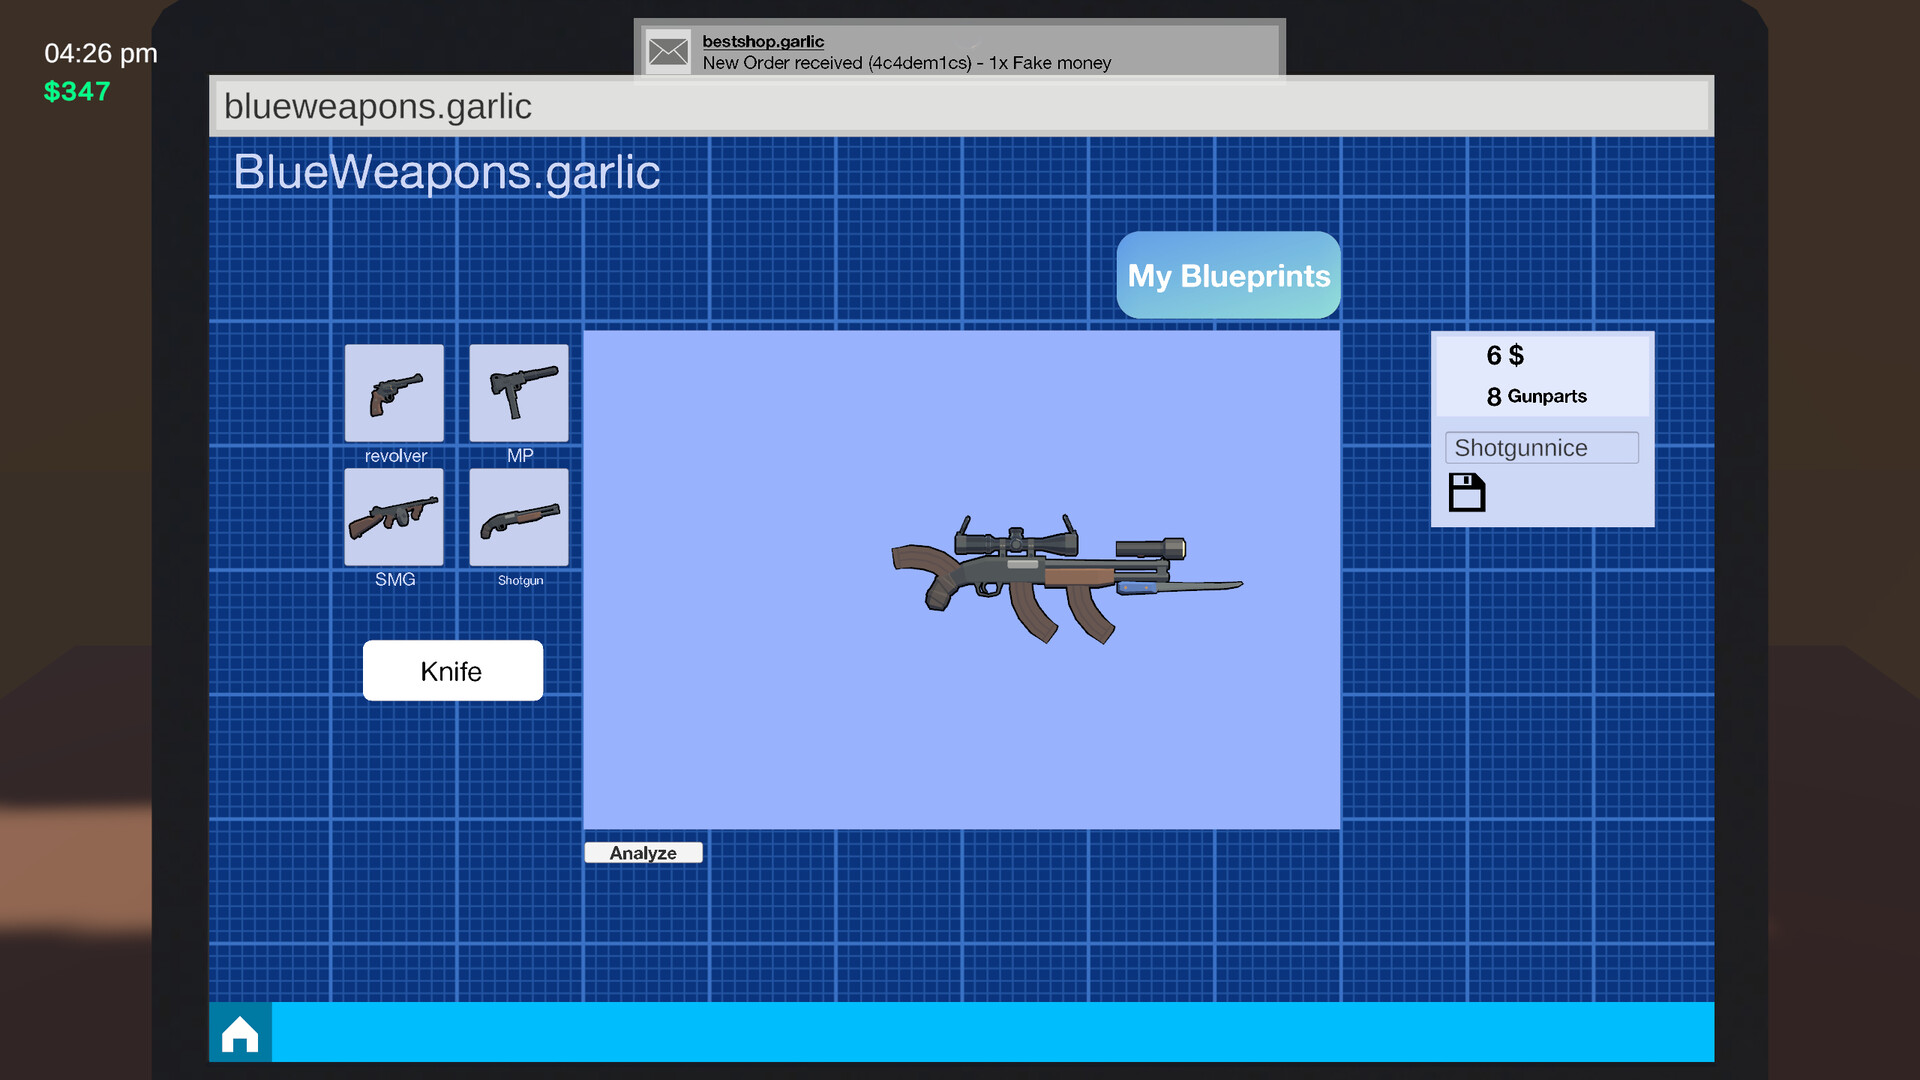The width and height of the screenshot is (1920, 1080).
Task: Save the blueprint using the floppy disk icon
Action: [1466, 491]
